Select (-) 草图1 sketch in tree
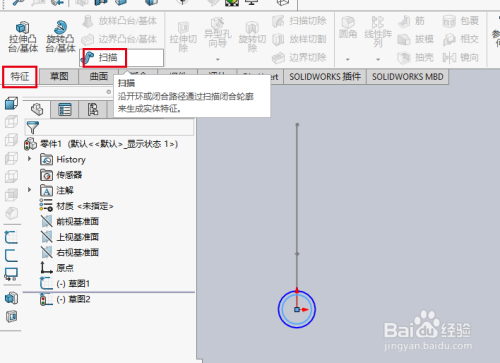Screen dimensions: 500x363 coord(65,283)
